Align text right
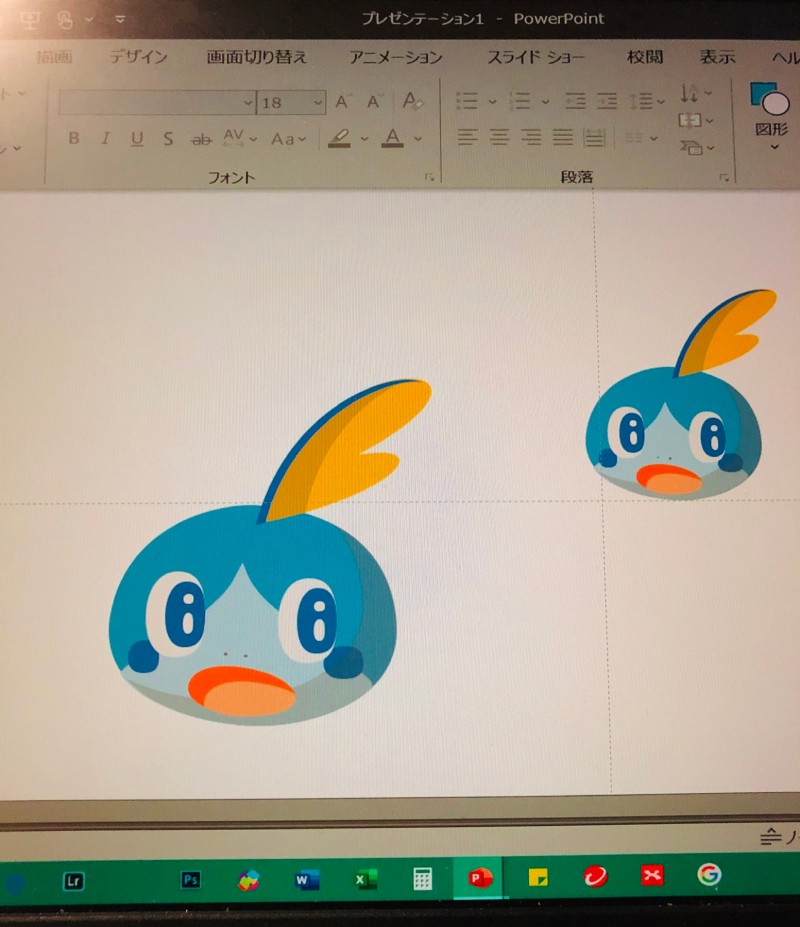Screen dimensions: 800x927 pyautogui.click(x=531, y=137)
